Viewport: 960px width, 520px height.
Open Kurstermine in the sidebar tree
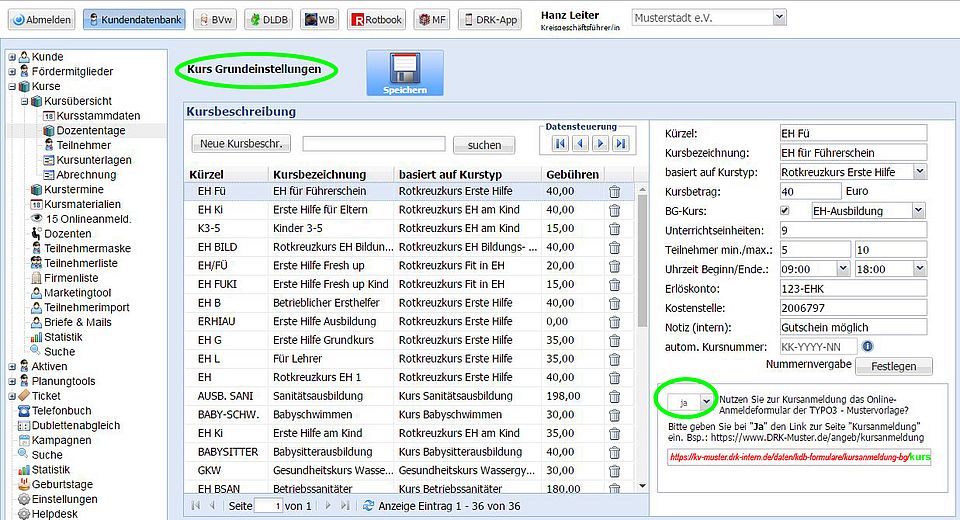72,189
